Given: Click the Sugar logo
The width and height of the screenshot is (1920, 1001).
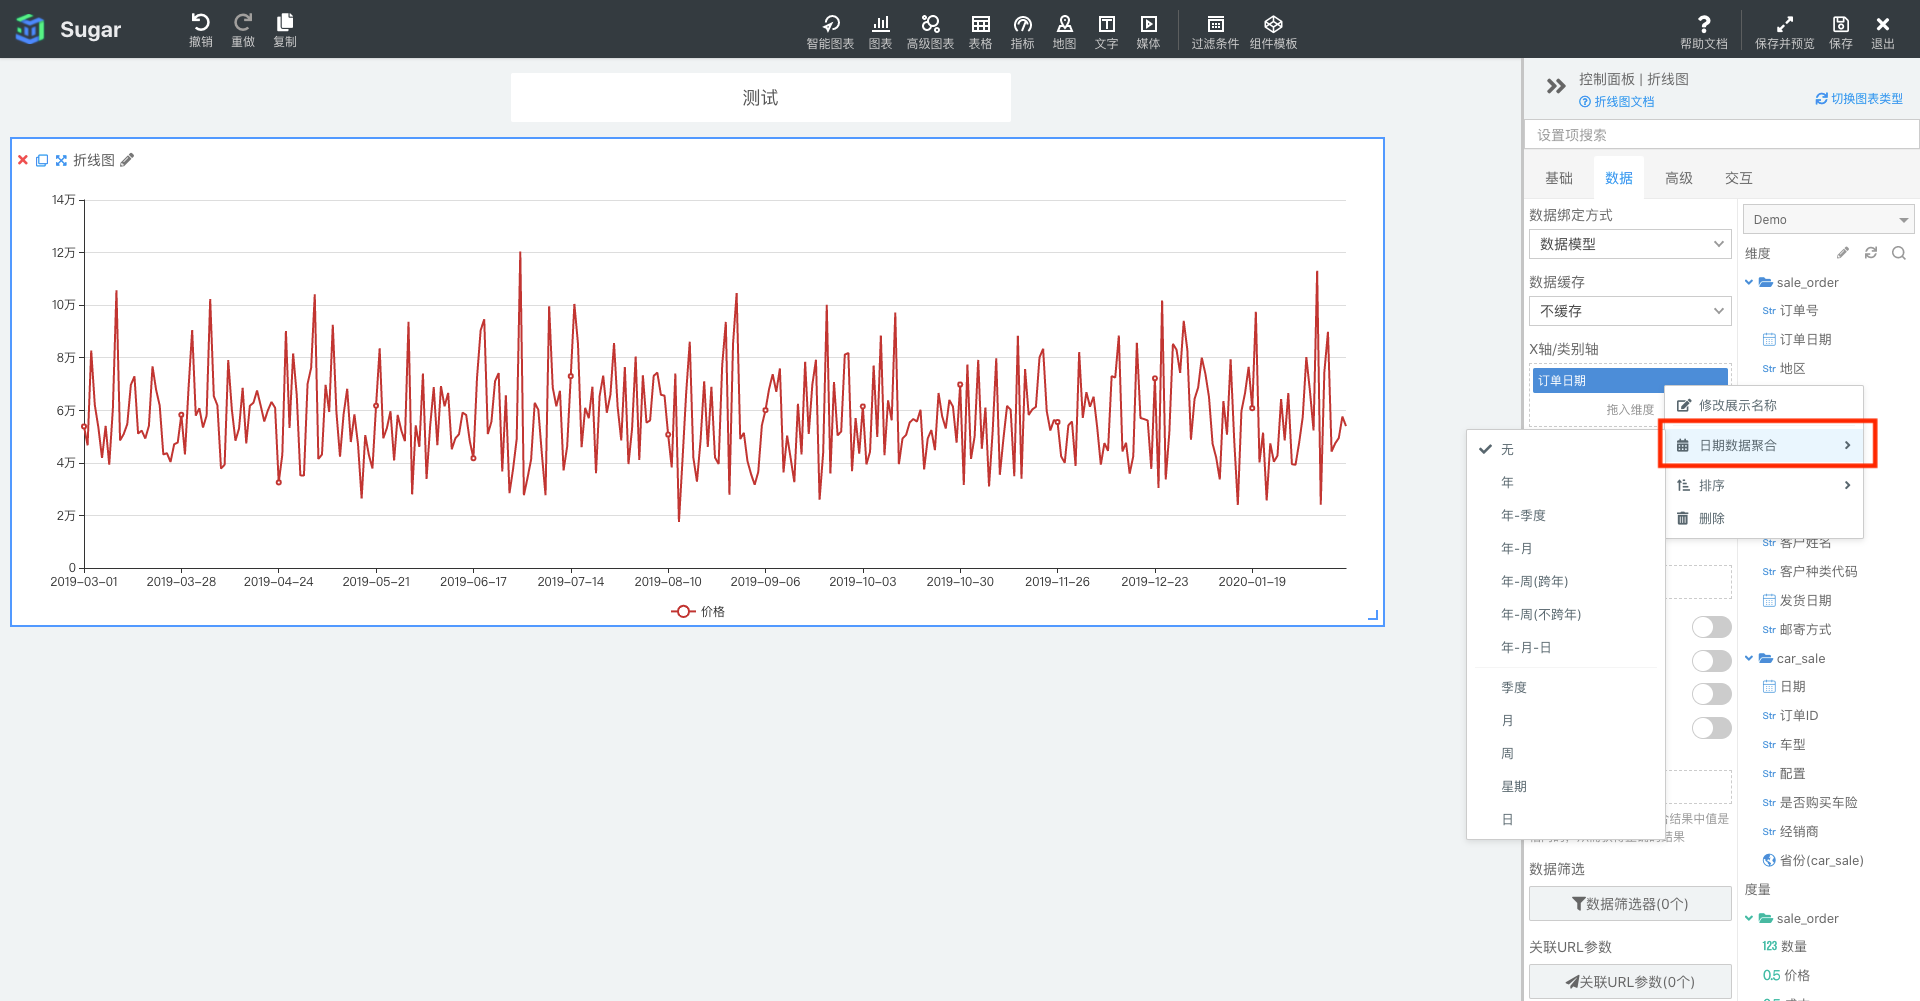Looking at the screenshot, I should pyautogui.click(x=68, y=29).
